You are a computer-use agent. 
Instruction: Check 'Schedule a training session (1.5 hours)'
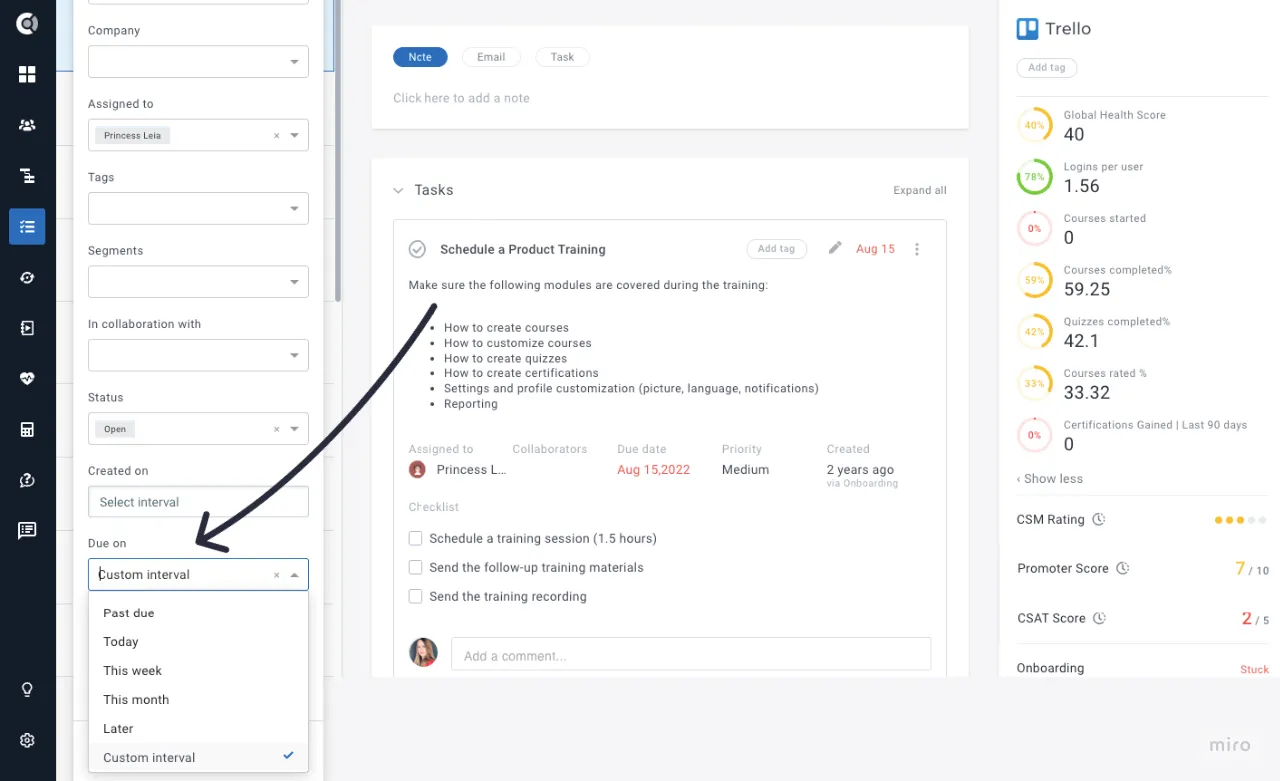(416, 539)
